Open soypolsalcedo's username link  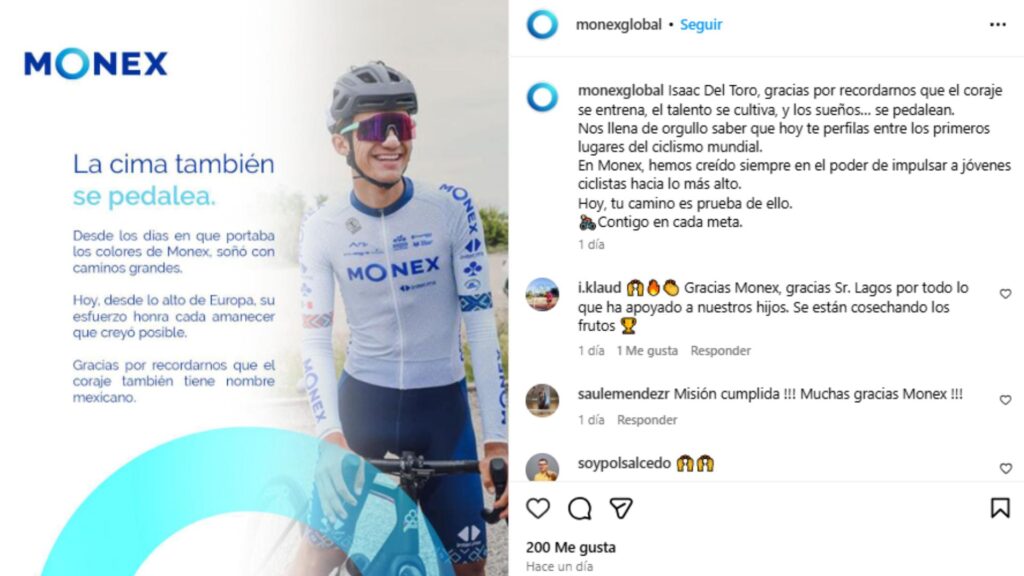pos(624,463)
